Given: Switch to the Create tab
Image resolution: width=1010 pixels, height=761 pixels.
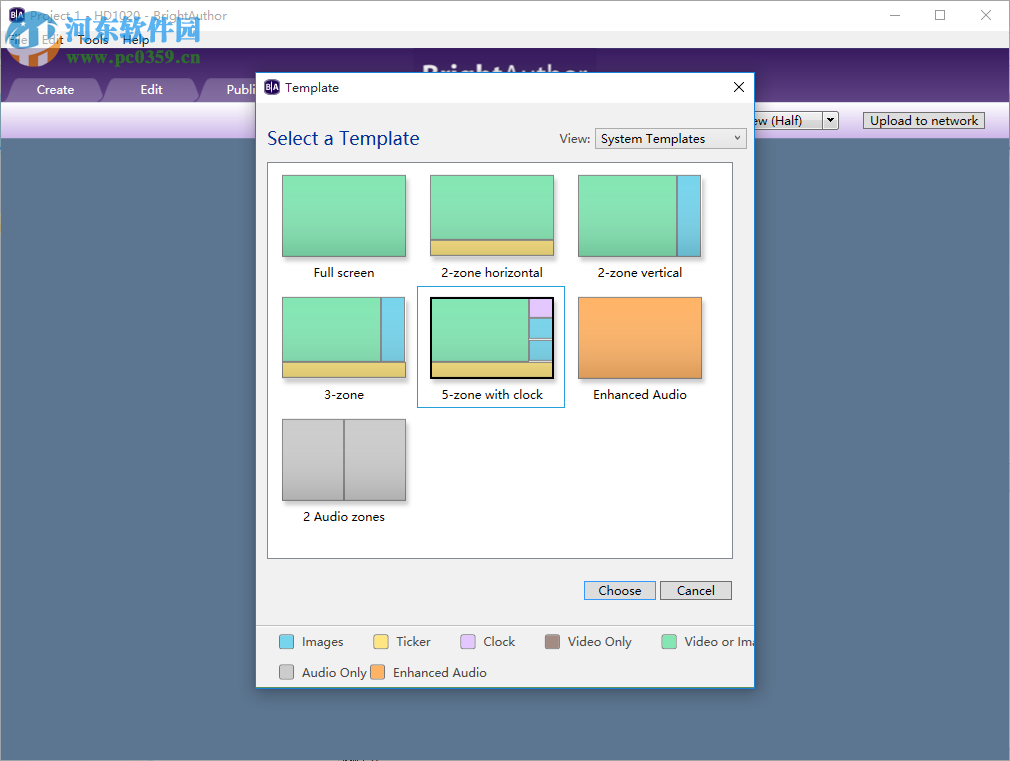Looking at the screenshot, I should [55, 89].
